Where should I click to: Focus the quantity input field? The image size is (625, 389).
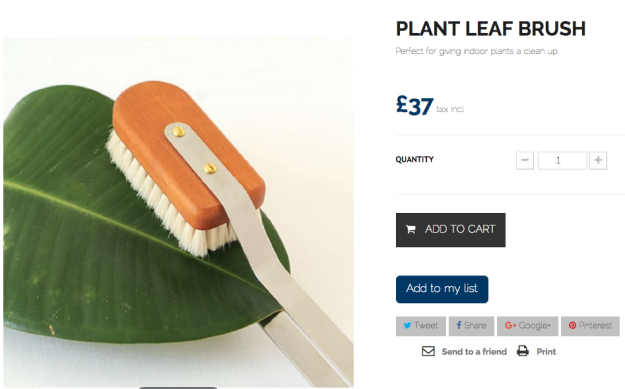pyautogui.click(x=562, y=160)
